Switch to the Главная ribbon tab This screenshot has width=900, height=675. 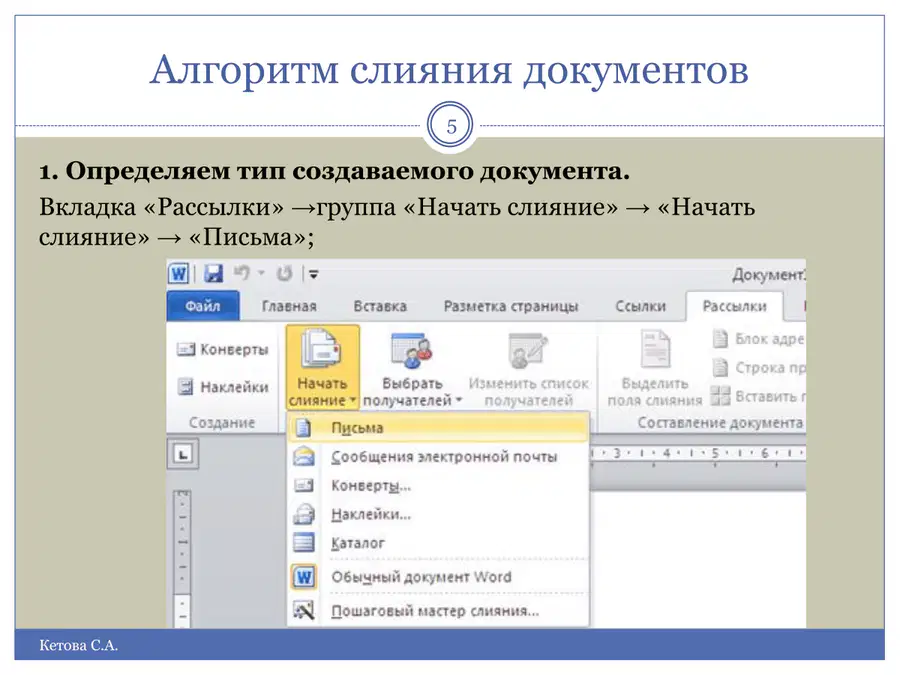click(x=289, y=307)
